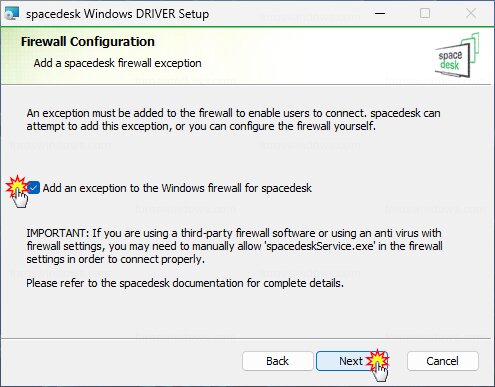Click the 'Please refer to the spacedesk documentation' line
This screenshot has width=495, height=387.
185,283
